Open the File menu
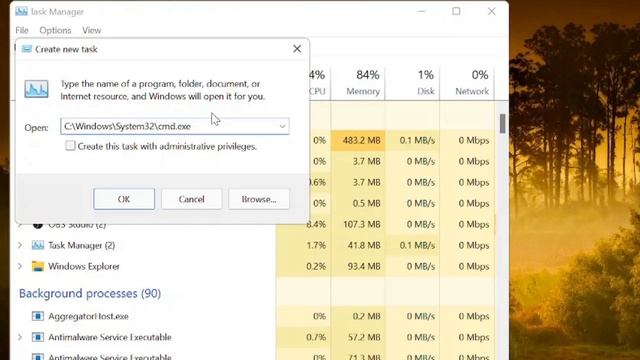The width and height of the screenshot is (640, 360). [x=22, y=30]
